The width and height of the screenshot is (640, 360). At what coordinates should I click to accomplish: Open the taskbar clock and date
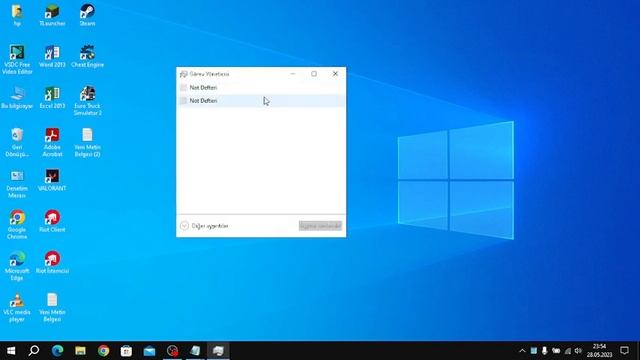tap(599, 351)
